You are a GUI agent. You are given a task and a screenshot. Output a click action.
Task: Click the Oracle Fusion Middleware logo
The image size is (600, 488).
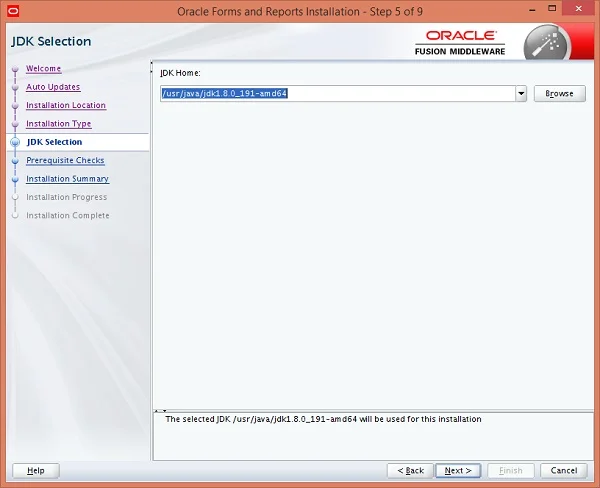click(x=460, y=42)
